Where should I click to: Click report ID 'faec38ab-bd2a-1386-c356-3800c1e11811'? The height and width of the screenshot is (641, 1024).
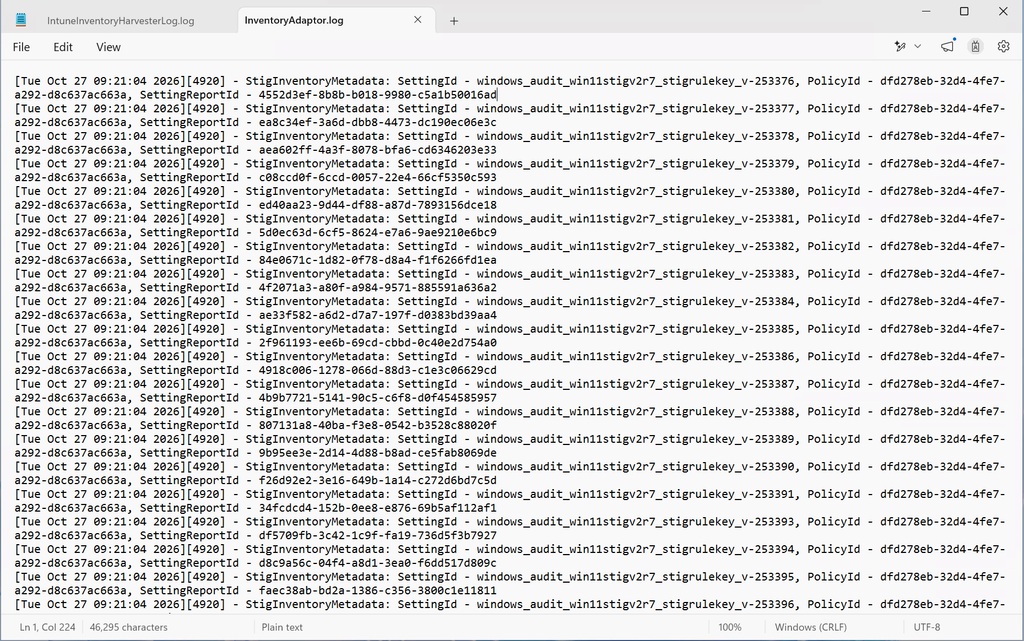coord(377,590)
